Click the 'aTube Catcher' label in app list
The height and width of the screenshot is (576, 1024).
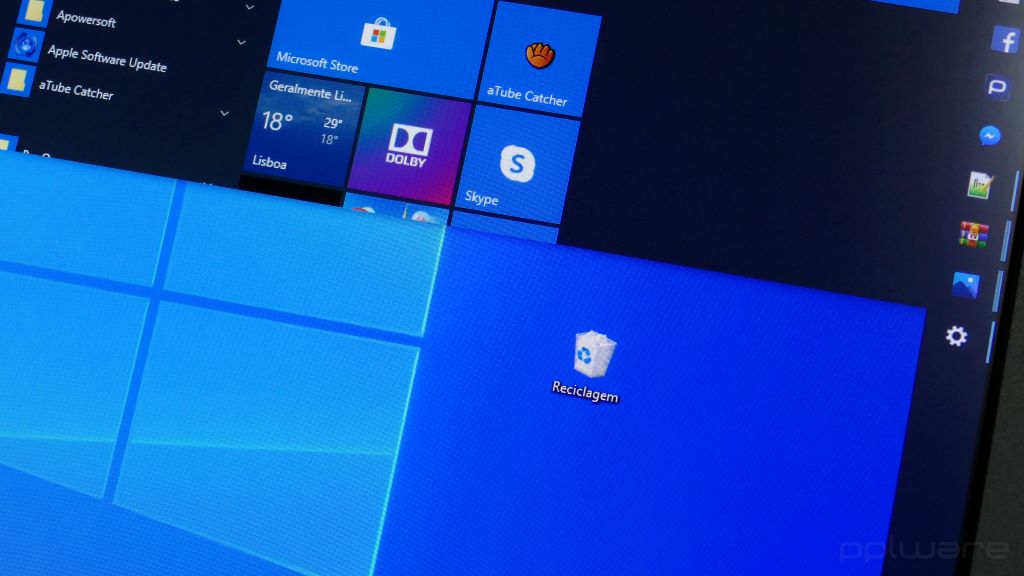[76, 89]
